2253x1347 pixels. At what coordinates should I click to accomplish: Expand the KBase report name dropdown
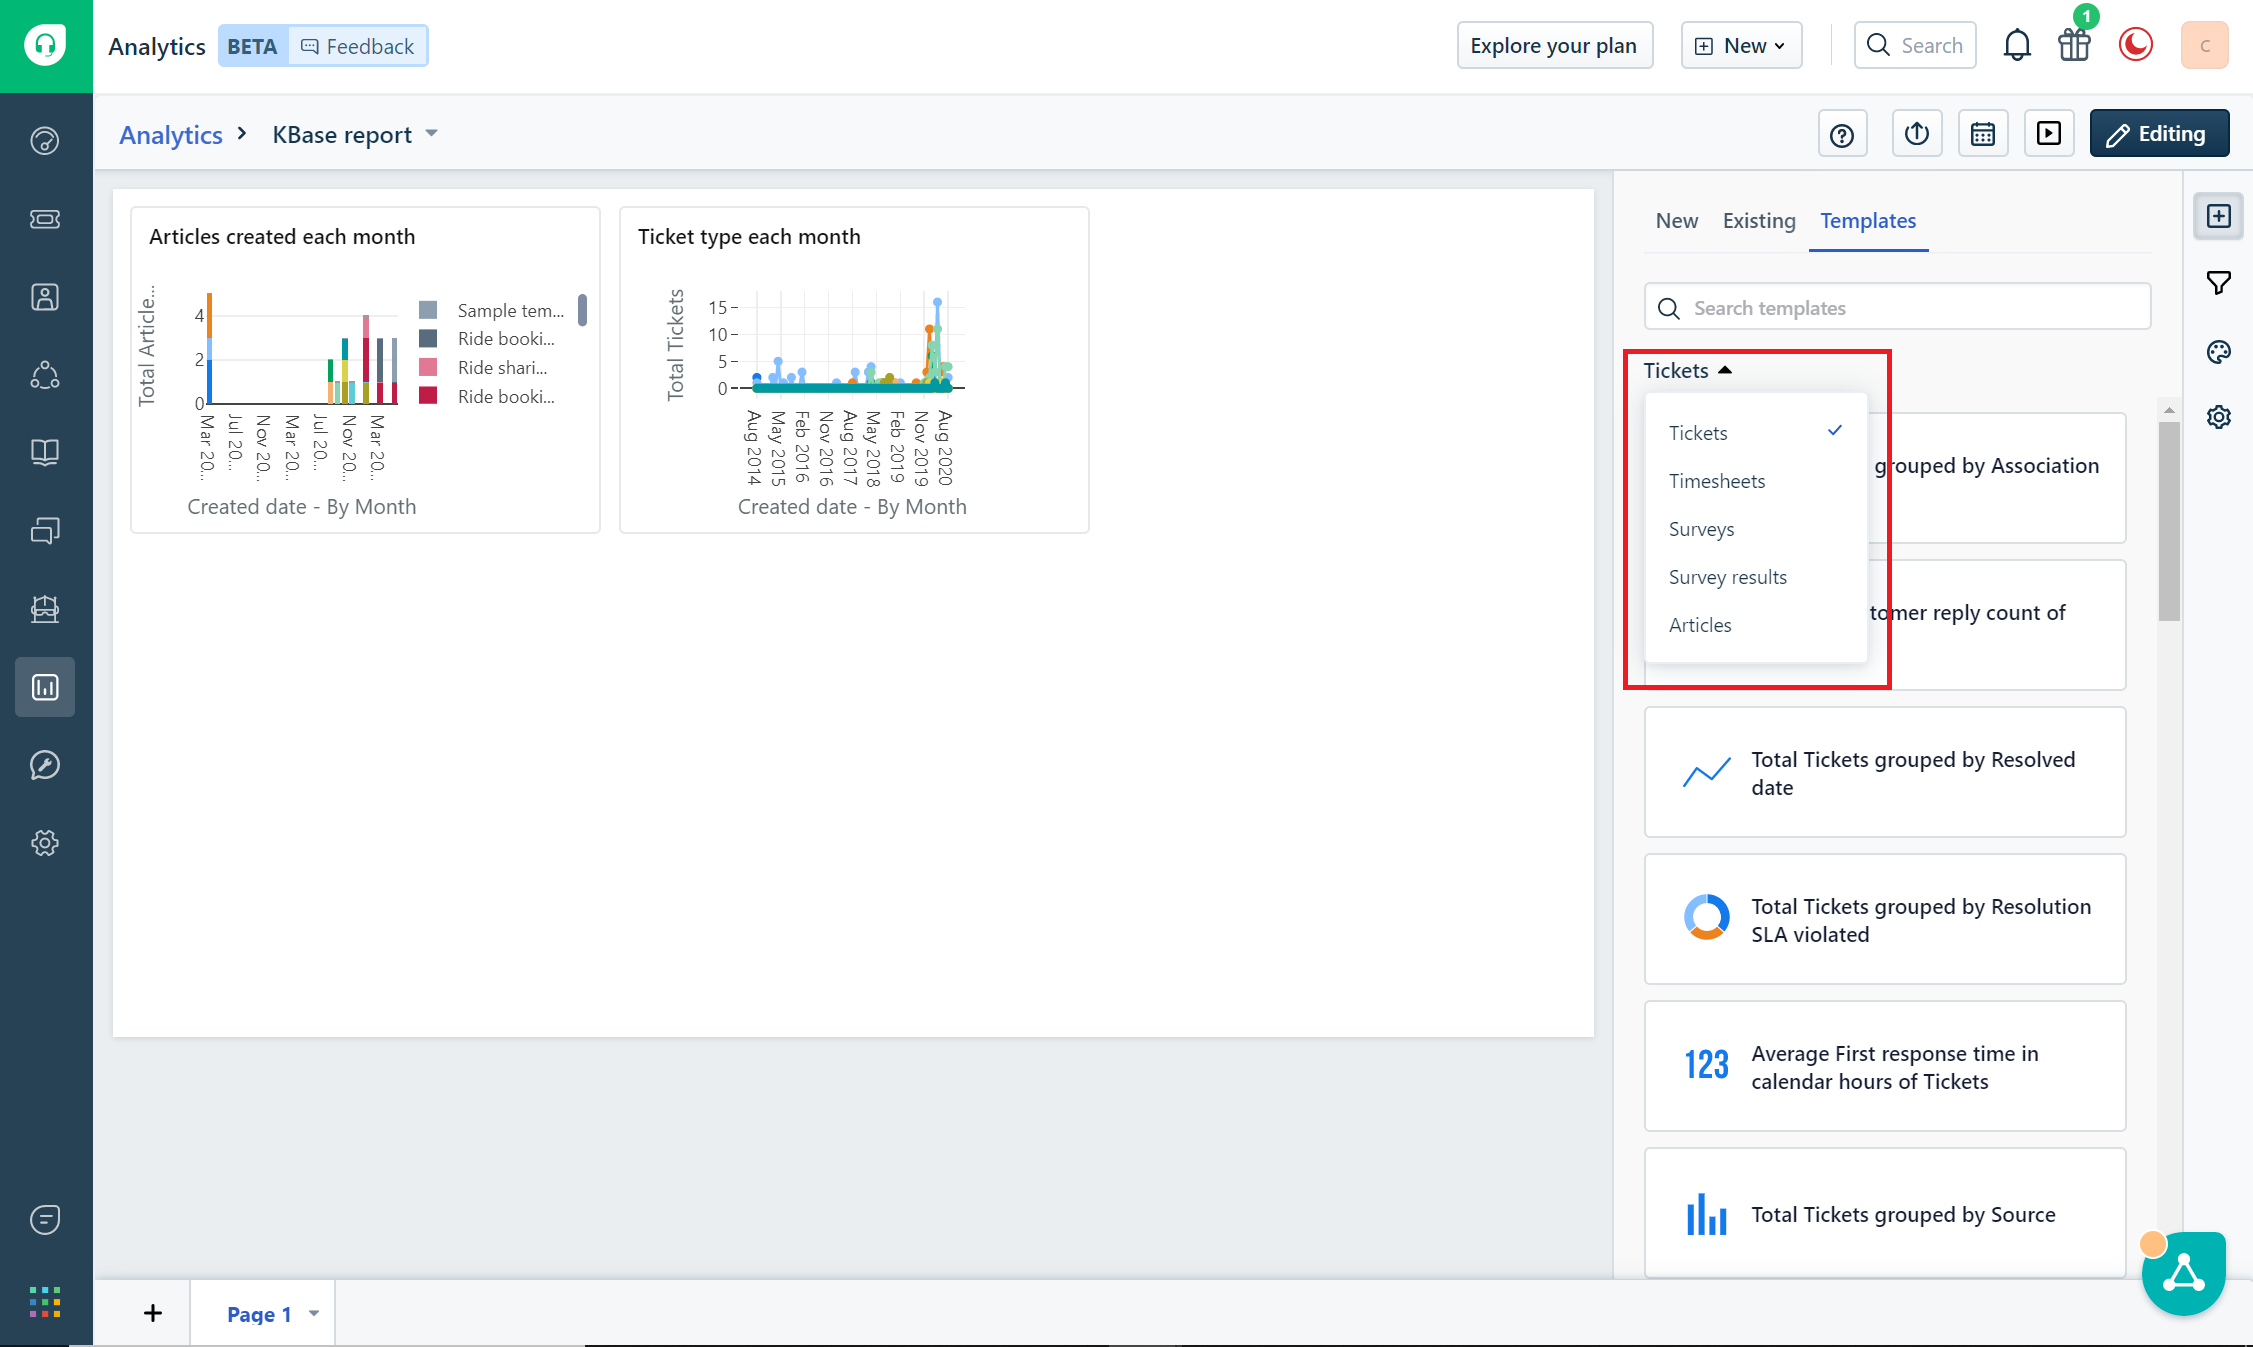tap(432, 134)
